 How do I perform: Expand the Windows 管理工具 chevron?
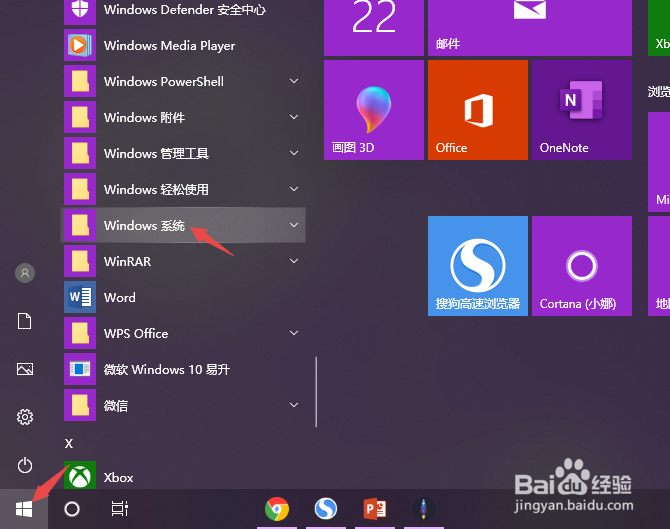[x=294, y=153]
